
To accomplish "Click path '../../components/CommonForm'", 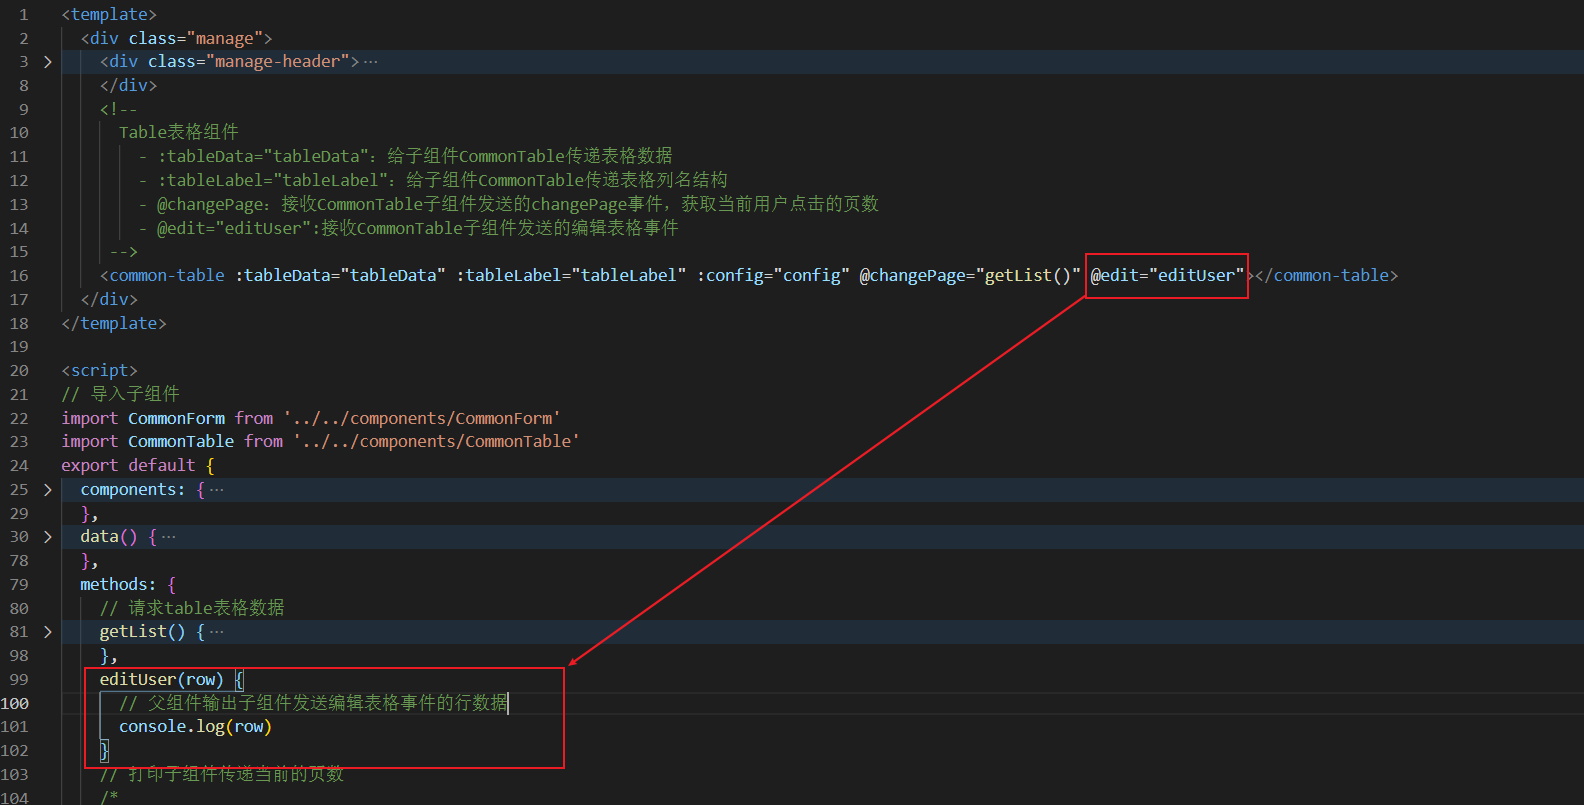I will pos(422,418).
